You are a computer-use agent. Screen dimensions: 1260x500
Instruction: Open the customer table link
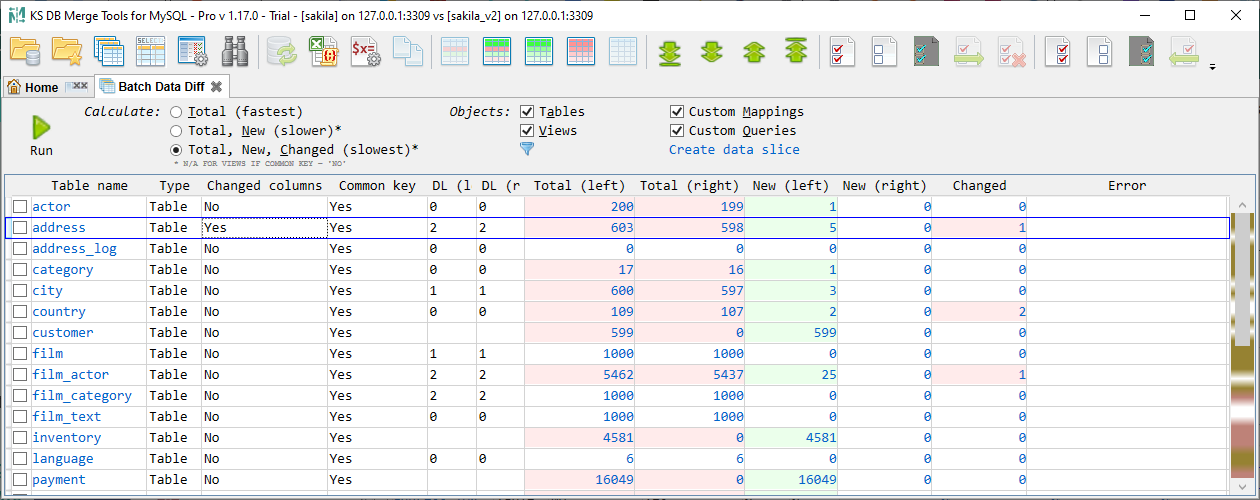coord(63,332)
